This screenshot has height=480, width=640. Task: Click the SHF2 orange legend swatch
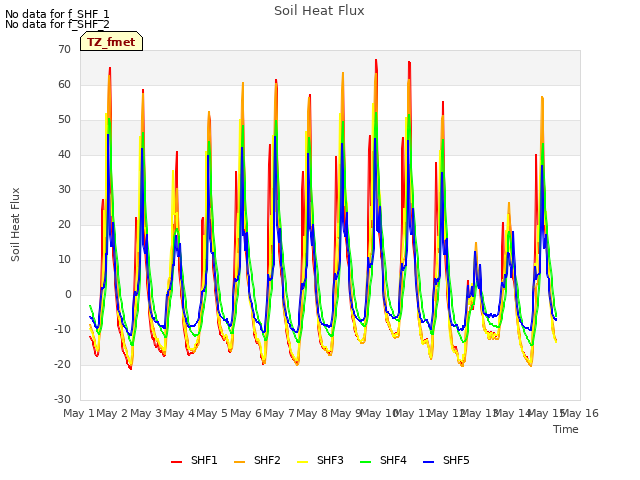tap(240, 462)
